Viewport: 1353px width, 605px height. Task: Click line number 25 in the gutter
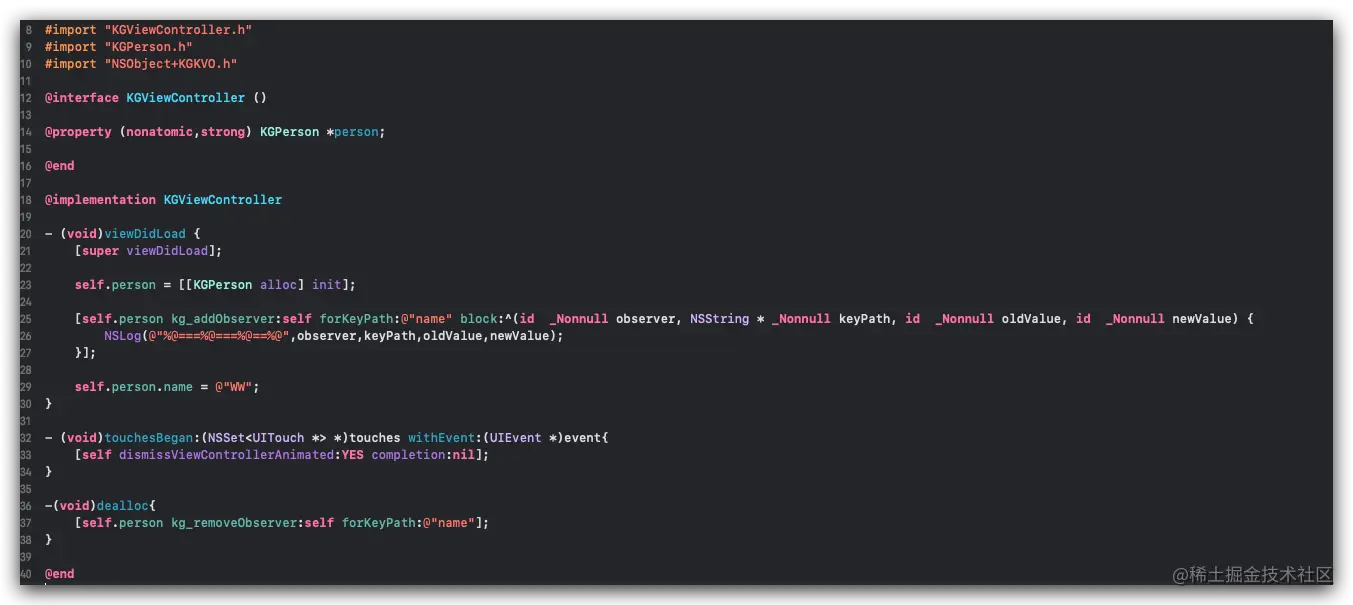click(25, 319)
